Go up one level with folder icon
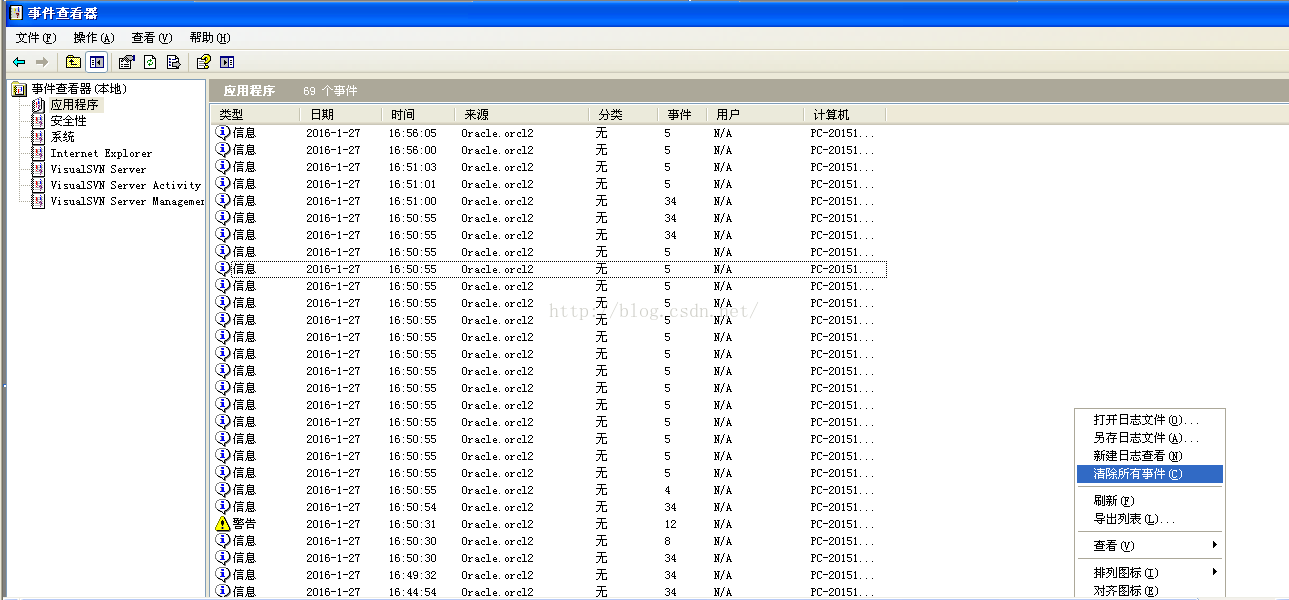 coord(73,62)
